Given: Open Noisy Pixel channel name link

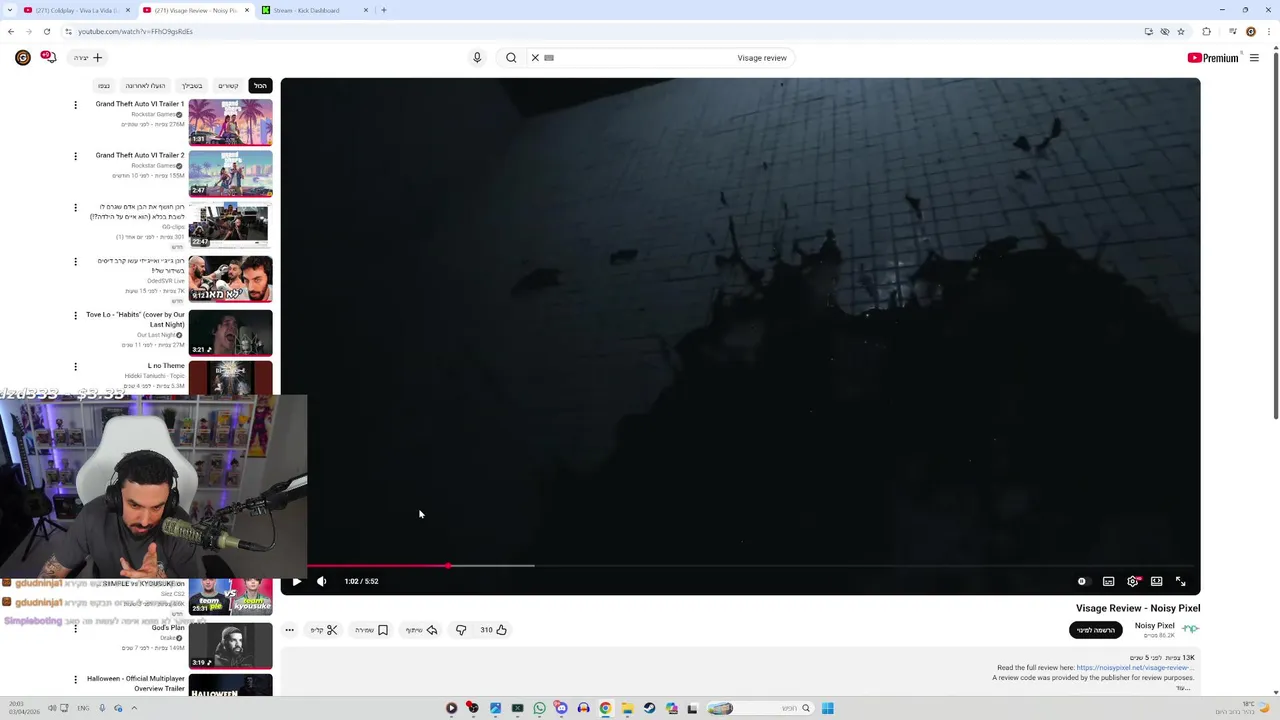Looking at the screenshot, I should [1154, 626].
